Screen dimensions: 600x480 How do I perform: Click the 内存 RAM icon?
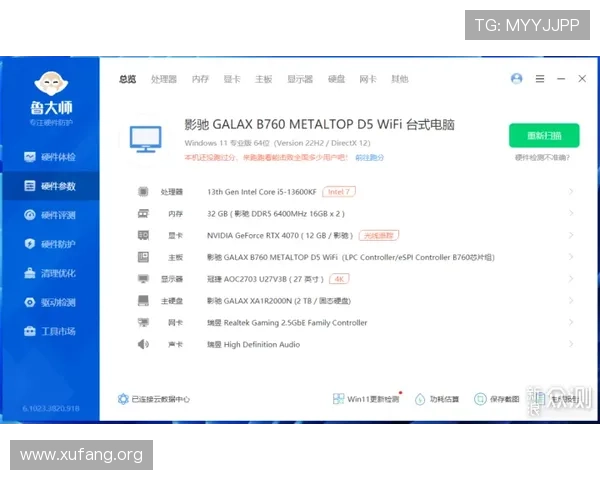pos(143,214)
